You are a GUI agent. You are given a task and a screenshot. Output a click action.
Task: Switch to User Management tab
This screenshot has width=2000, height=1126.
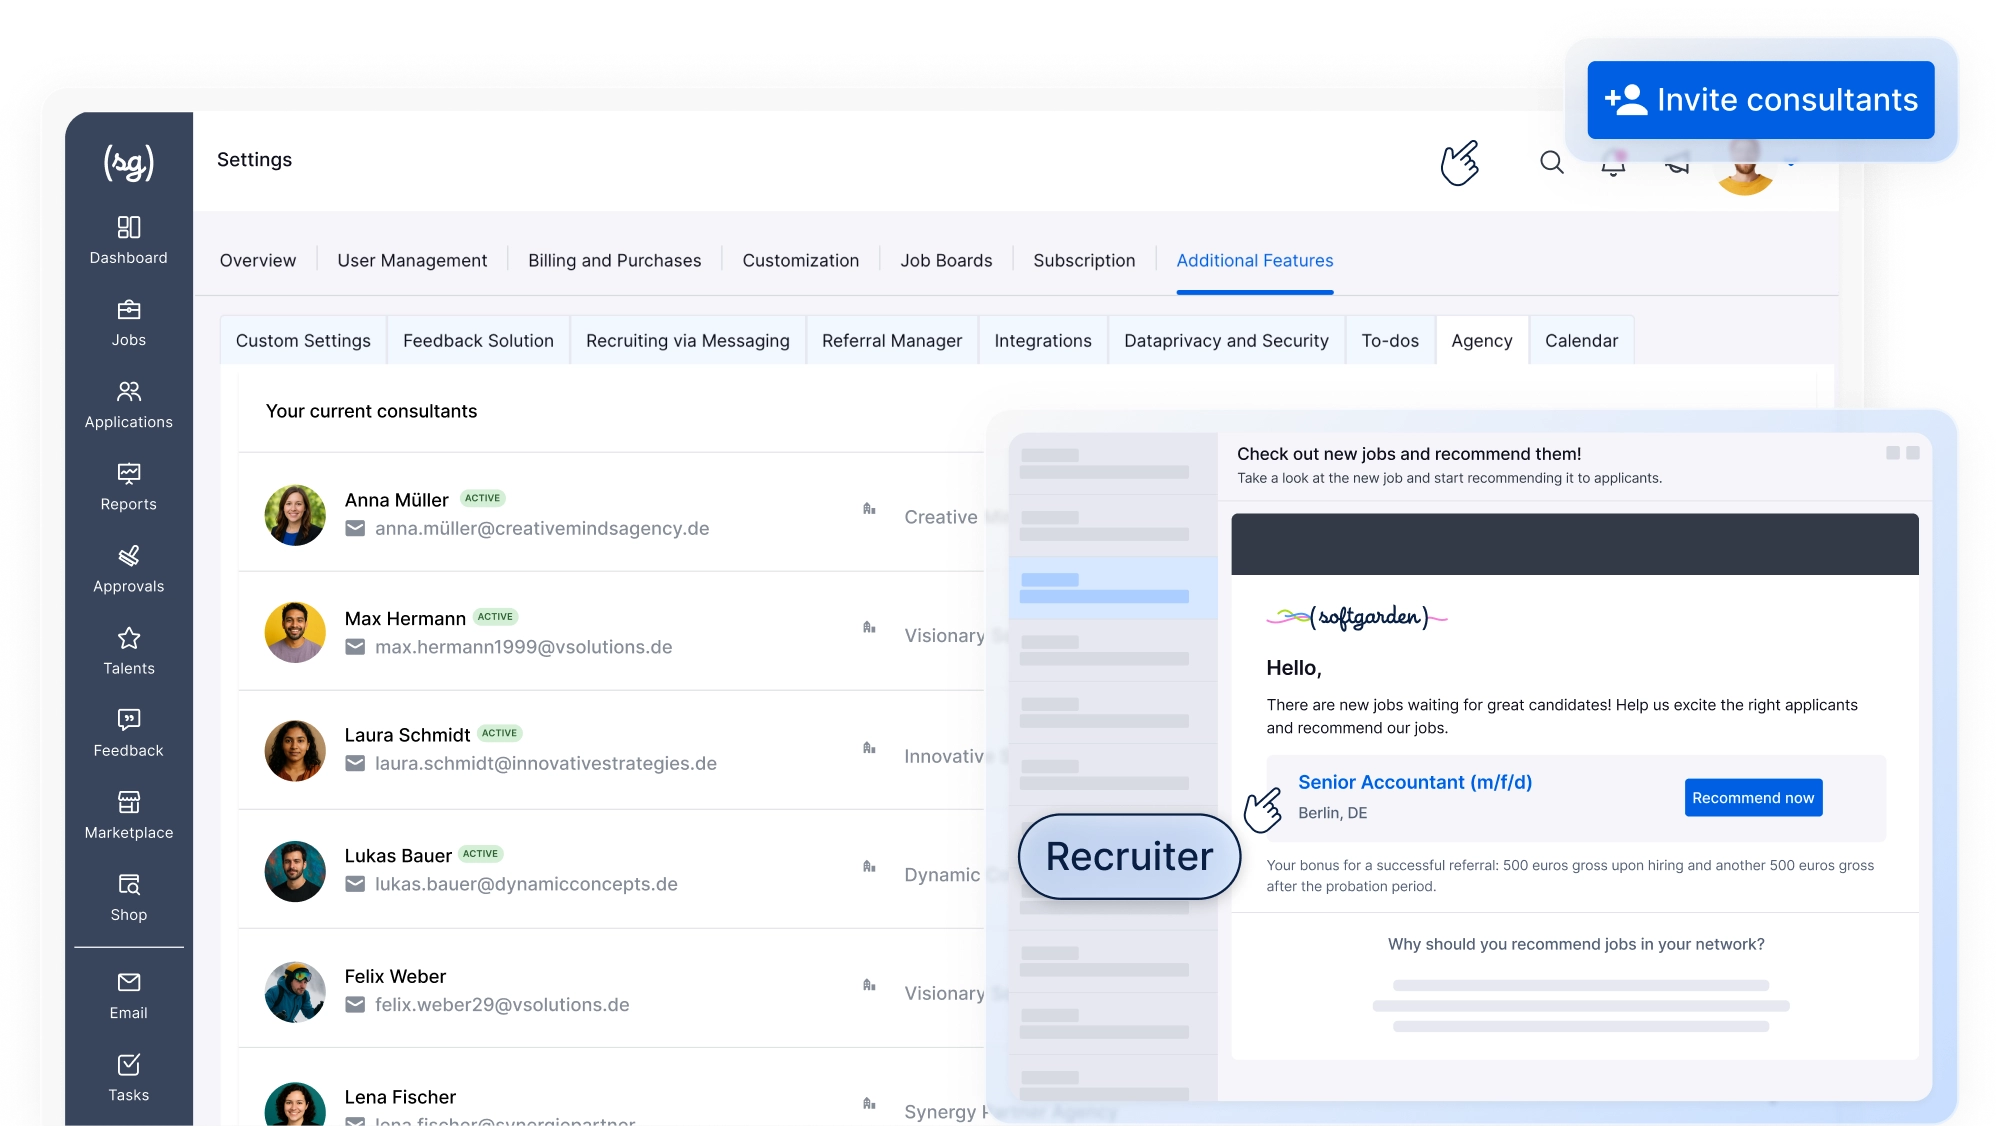pyautogui.click(x=412, y=261)
